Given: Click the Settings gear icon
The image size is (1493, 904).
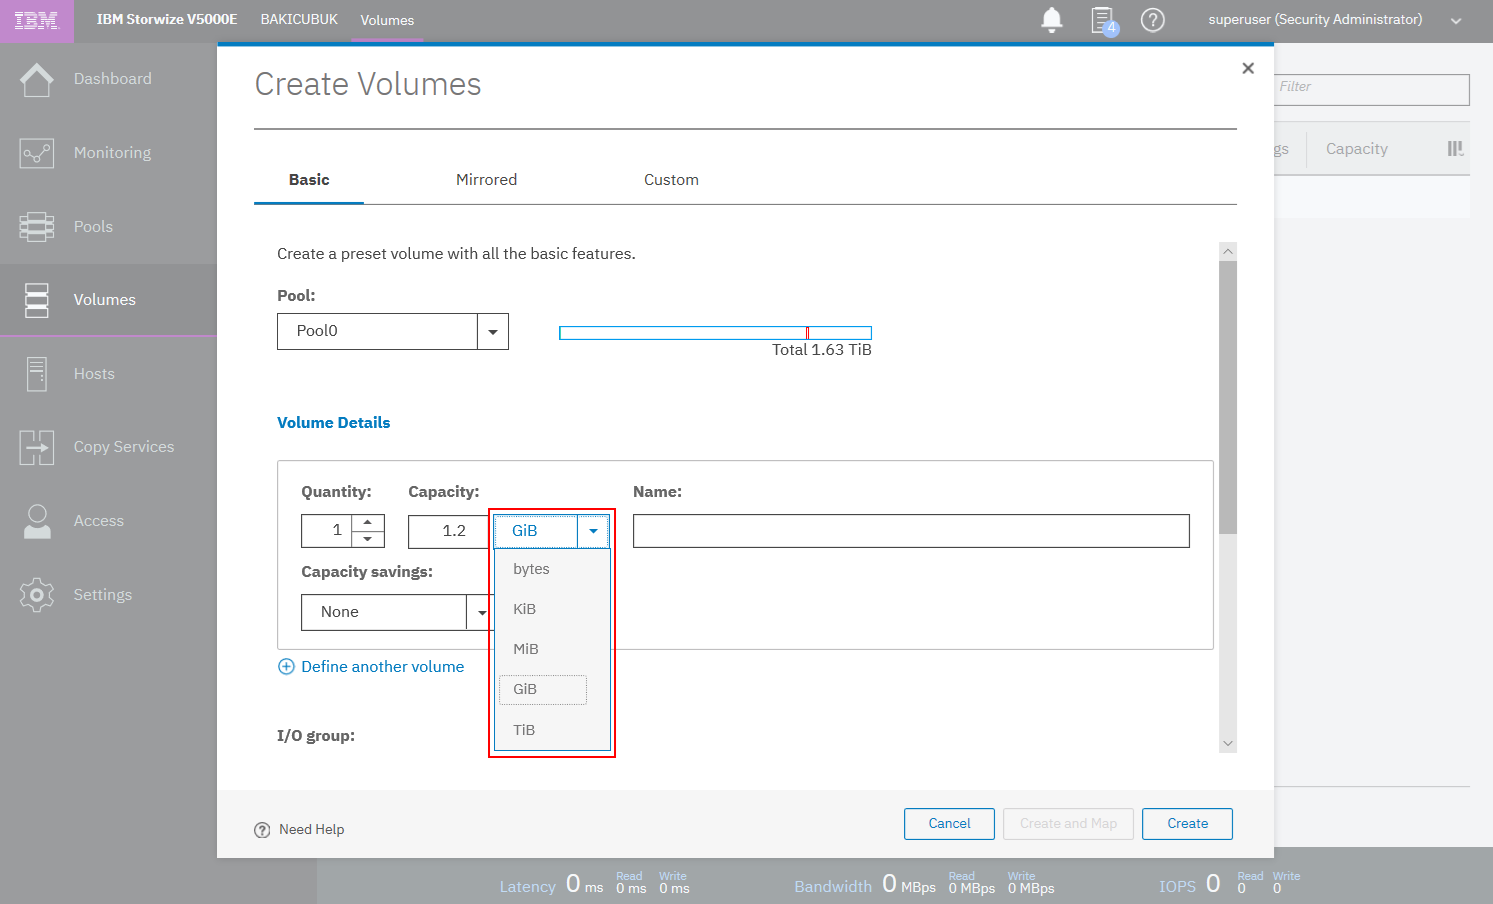Looking at the screenshot, I should pyautogui.click(x=37, y=595).
